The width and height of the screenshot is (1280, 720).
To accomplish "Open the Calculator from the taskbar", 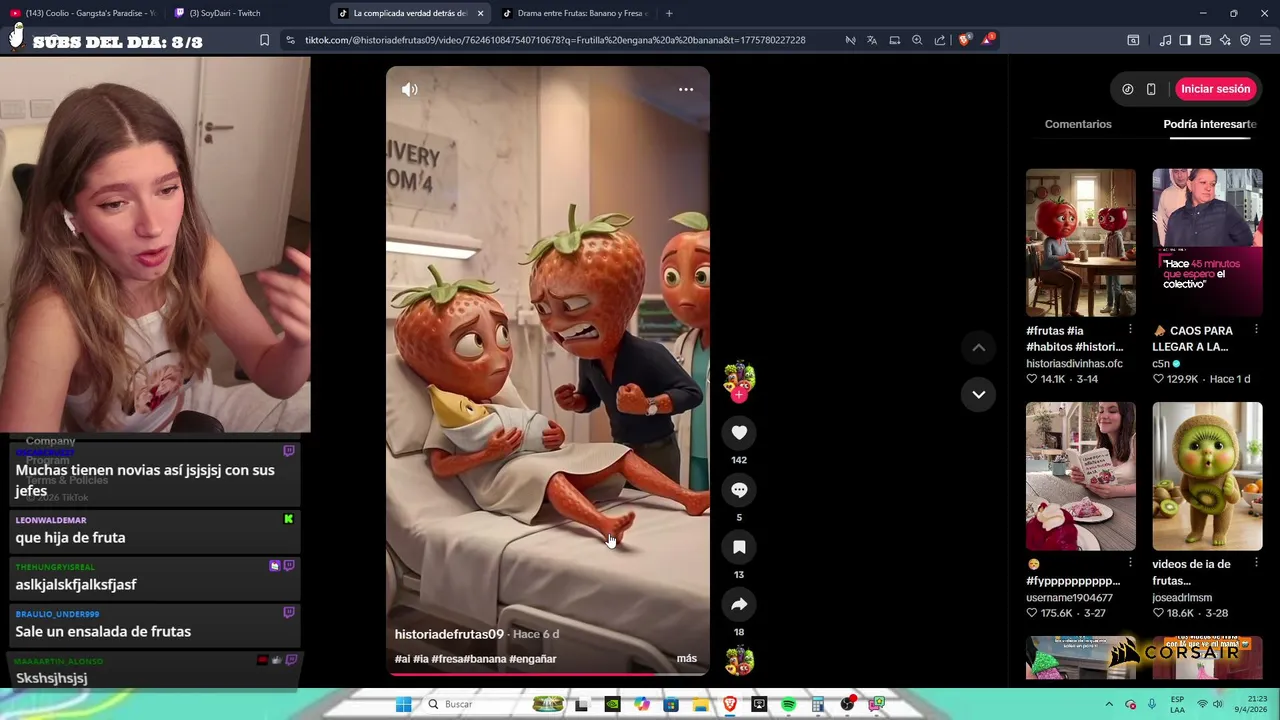I will click(818, 704).
